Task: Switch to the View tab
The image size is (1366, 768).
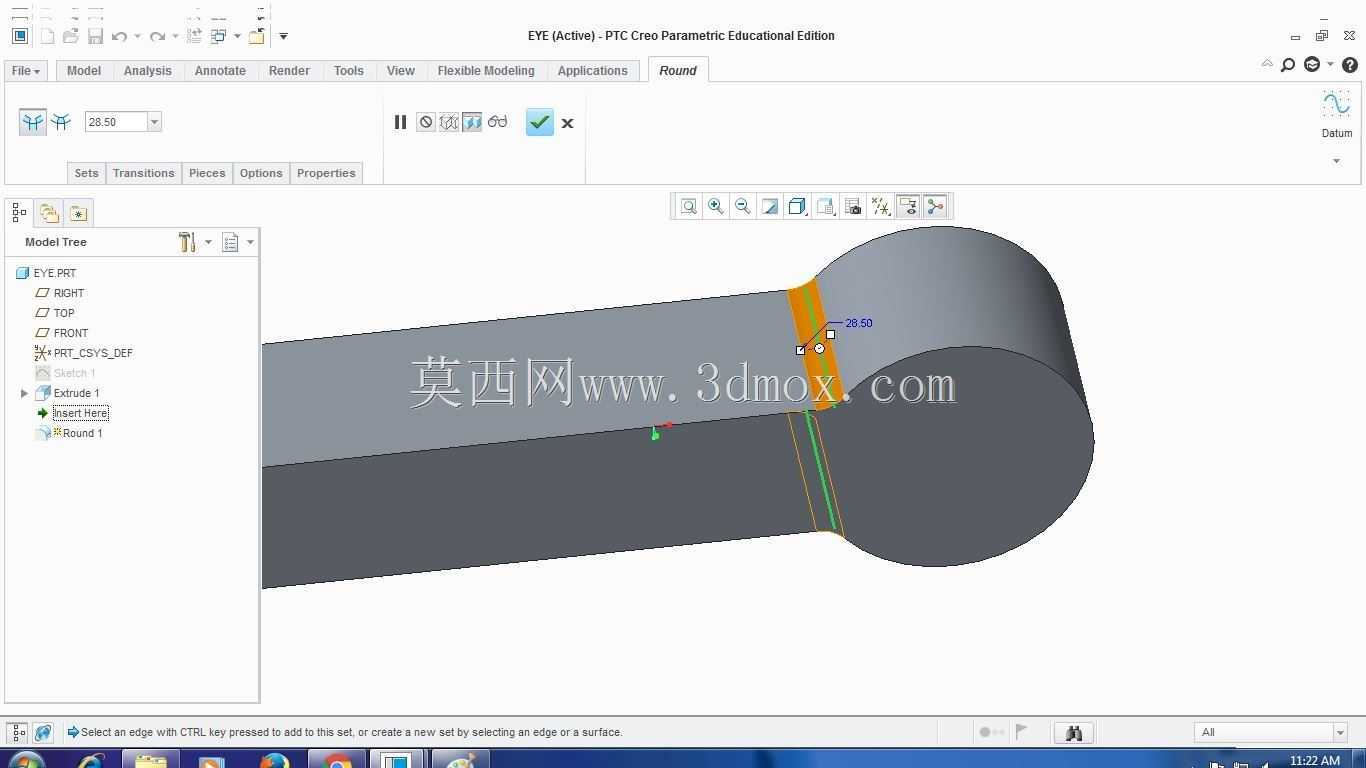Action: click(x=401, y=71)
